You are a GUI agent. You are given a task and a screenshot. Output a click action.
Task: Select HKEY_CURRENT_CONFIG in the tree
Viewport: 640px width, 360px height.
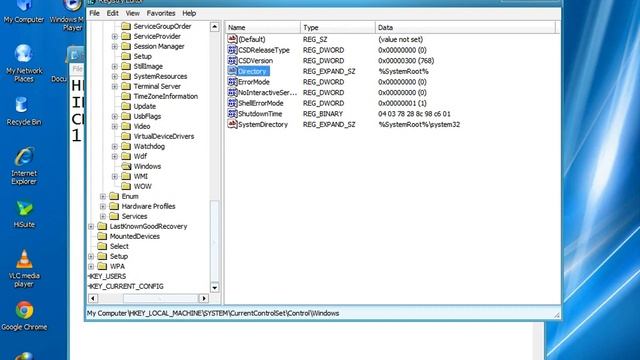pyautogui.click(x=126, y=287)
